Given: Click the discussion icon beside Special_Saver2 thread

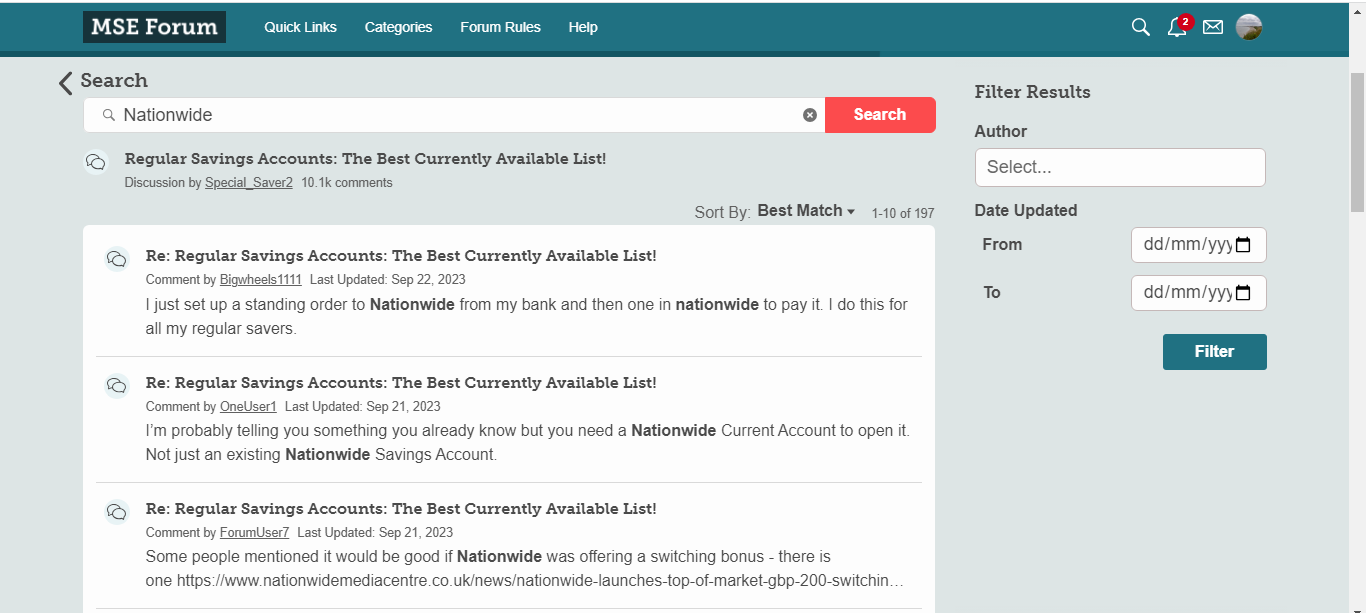Looking at the screenshot, I should [x=96, y=162].
